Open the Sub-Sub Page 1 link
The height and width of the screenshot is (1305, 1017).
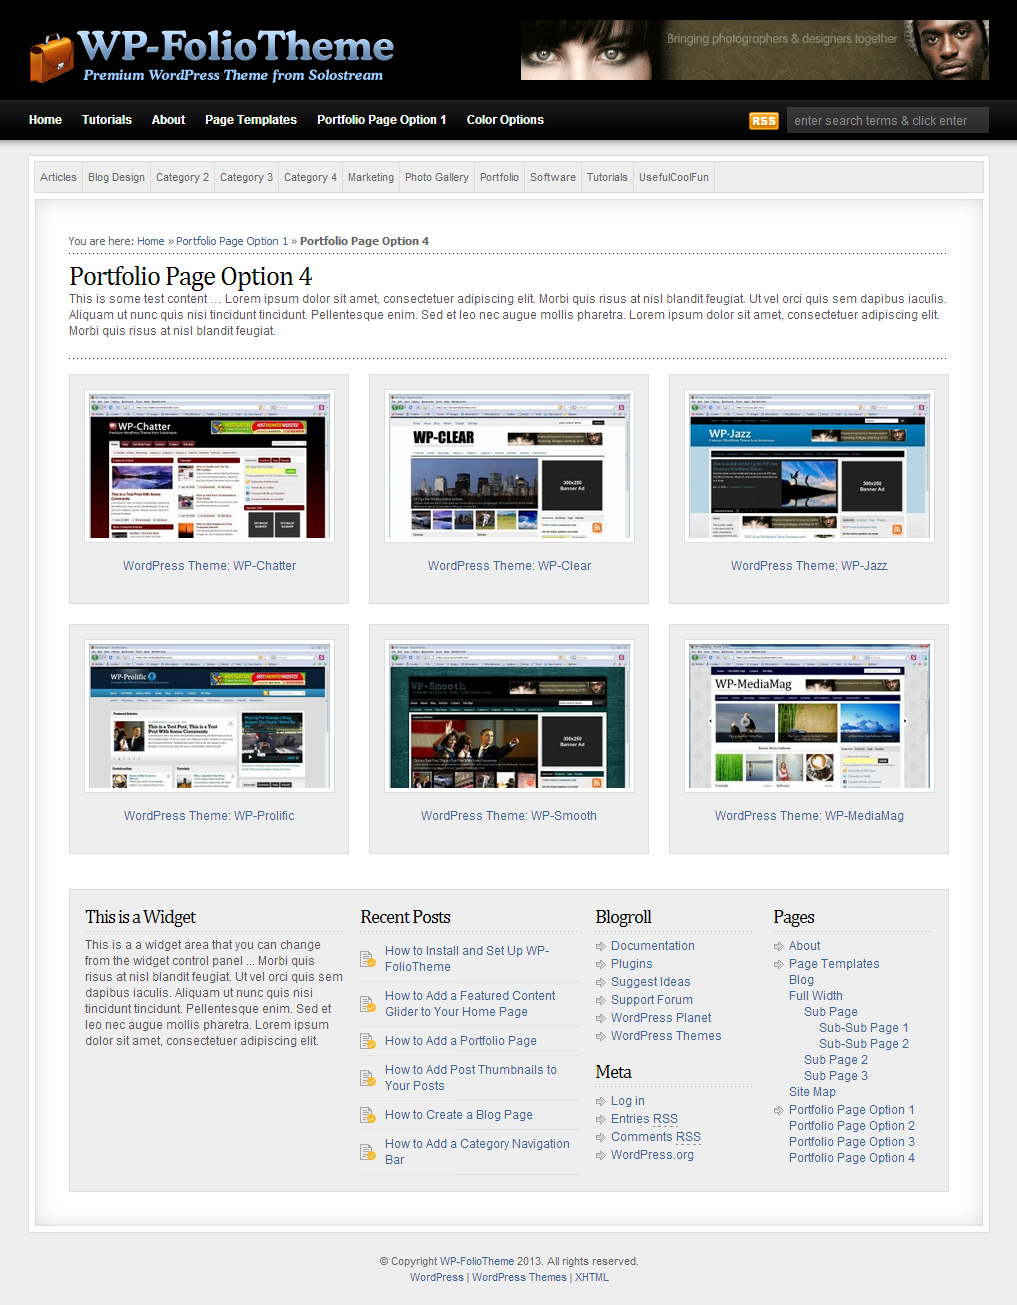click(864, 1028)
